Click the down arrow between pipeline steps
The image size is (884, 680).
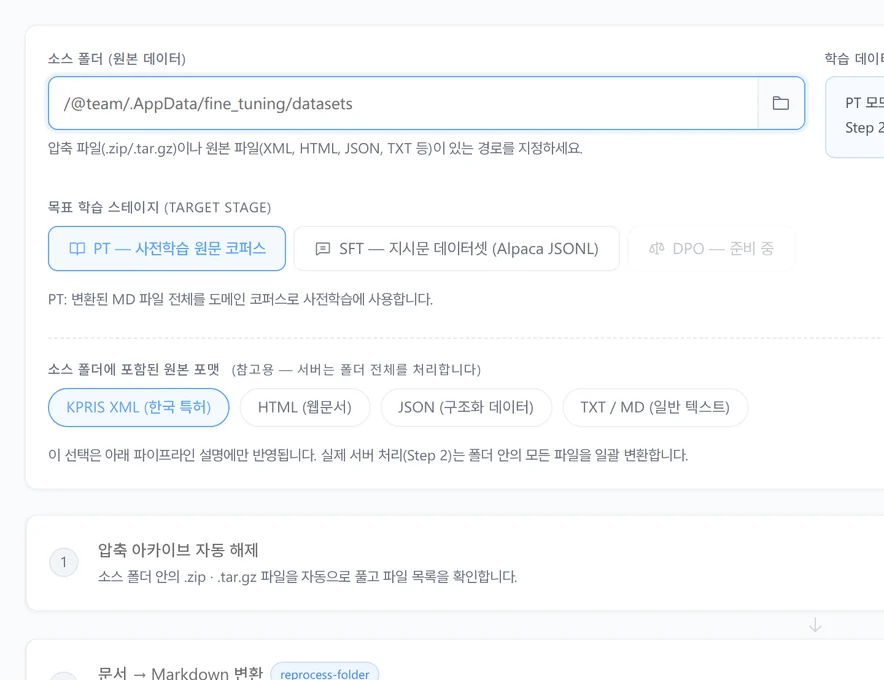click(815, 625)
